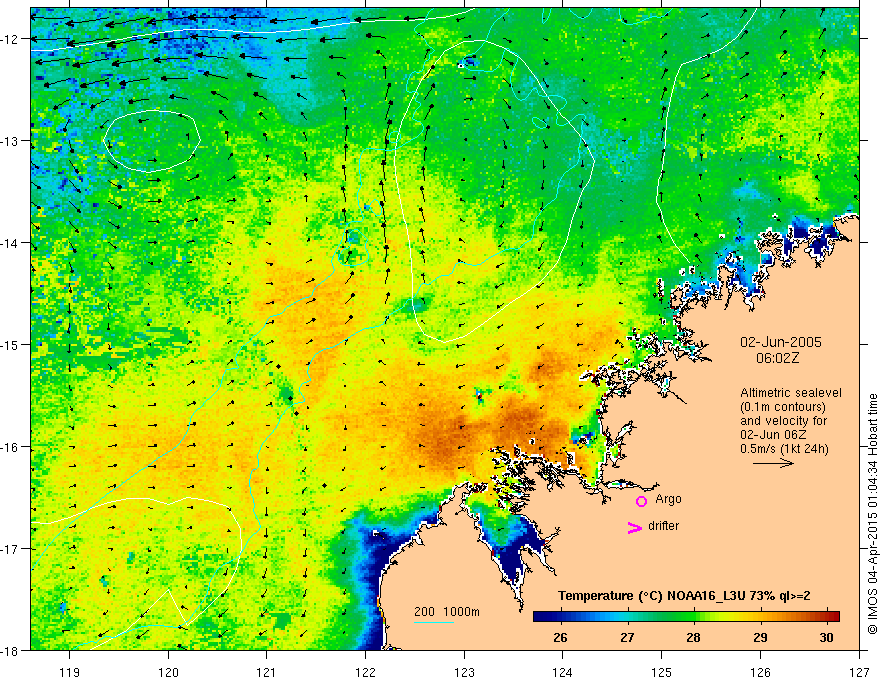Click the '-12' latitude axis label
Viewport: 880px width, 680px height.
coord(11,39)
